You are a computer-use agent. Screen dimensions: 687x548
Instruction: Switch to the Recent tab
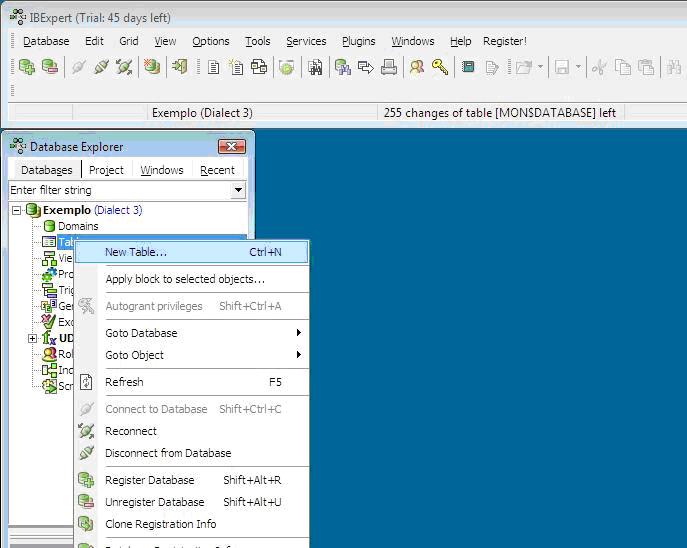tap(217, 170)
